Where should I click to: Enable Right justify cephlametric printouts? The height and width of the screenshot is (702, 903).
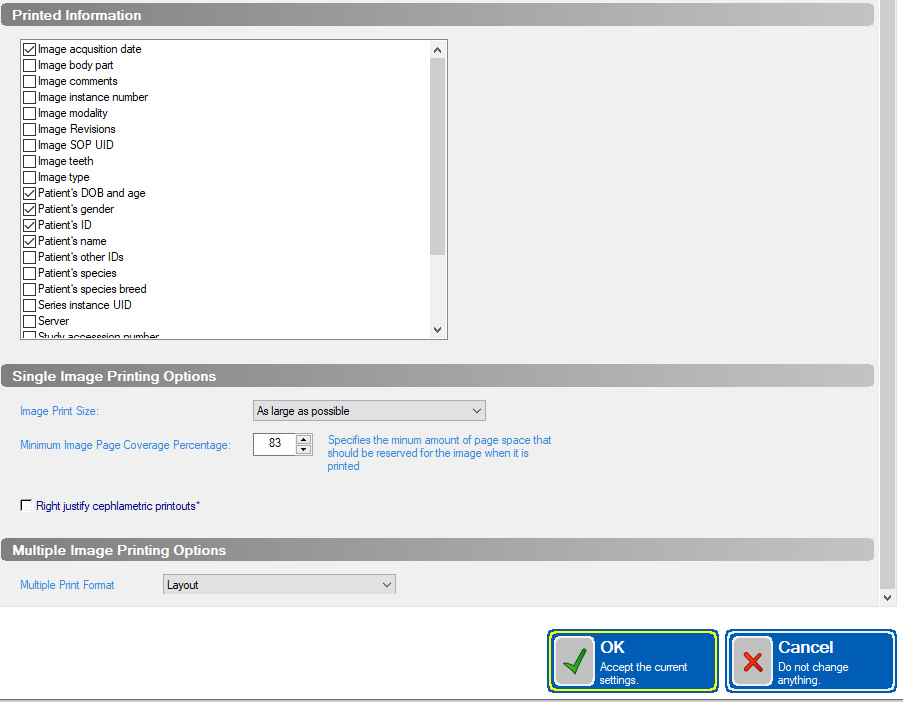pos(26,506)
